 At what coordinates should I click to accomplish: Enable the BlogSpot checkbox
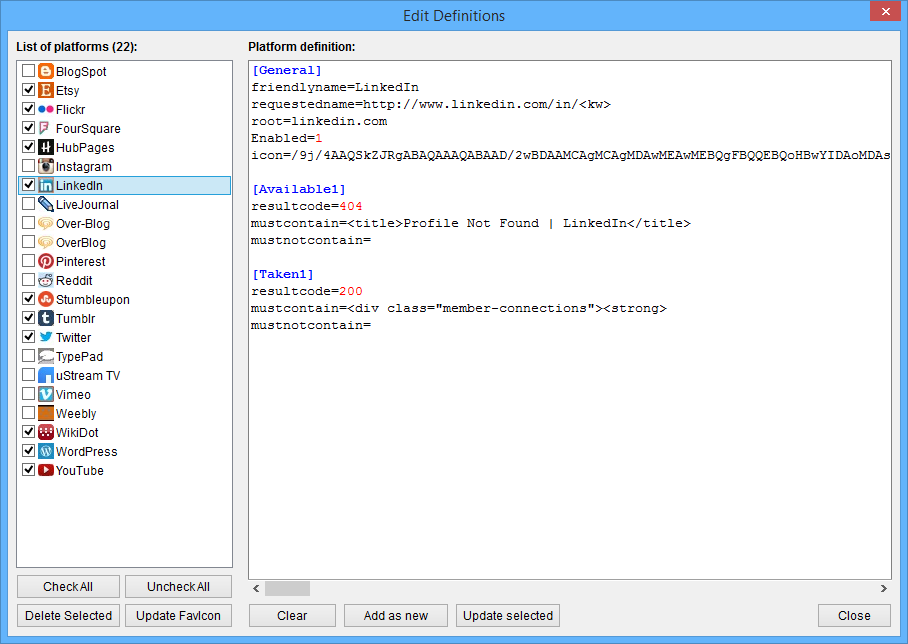click(x=28, y=72)
